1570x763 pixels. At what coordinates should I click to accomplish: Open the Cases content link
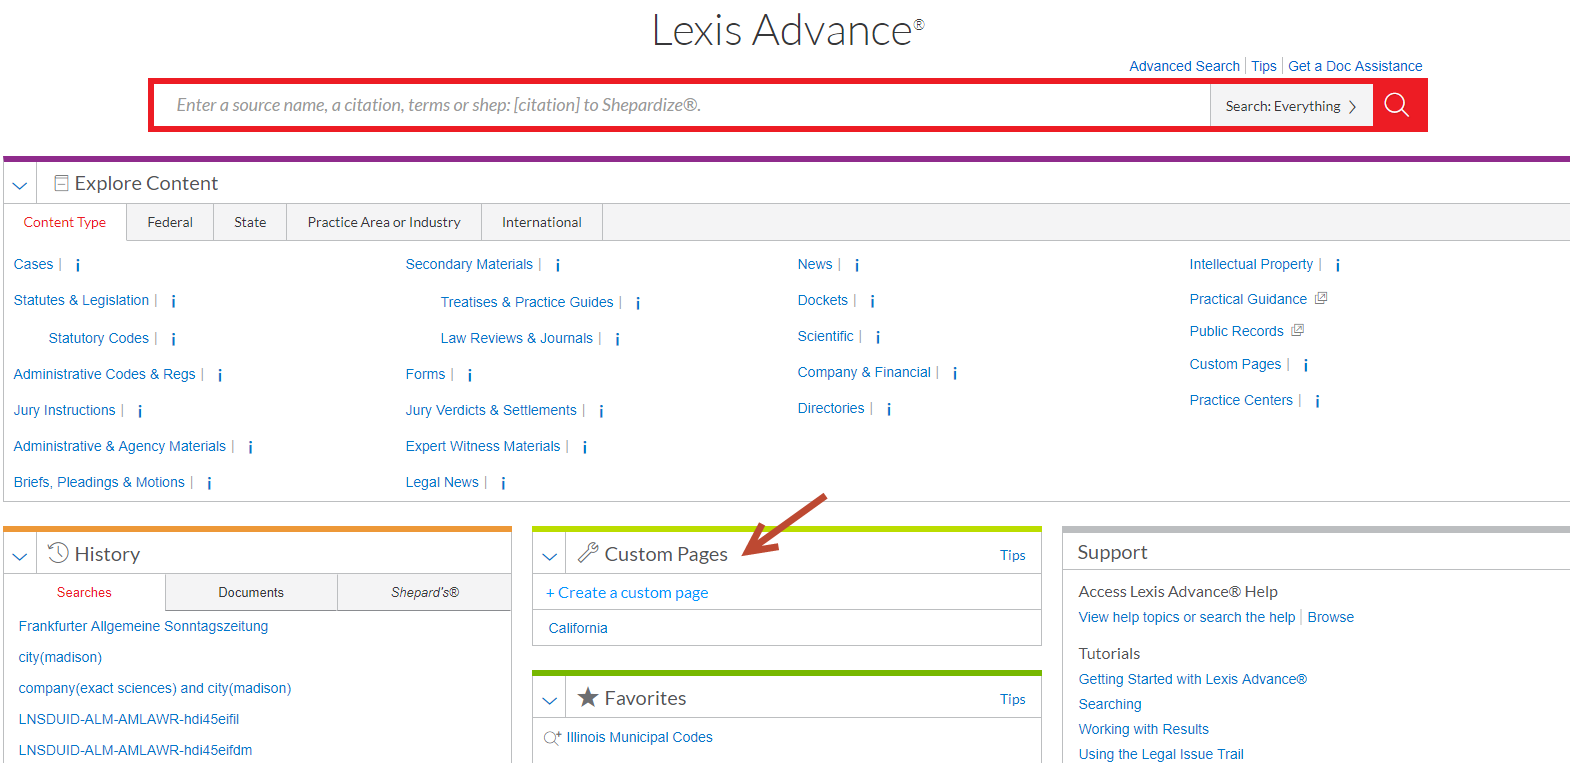(x=33, y=264)
